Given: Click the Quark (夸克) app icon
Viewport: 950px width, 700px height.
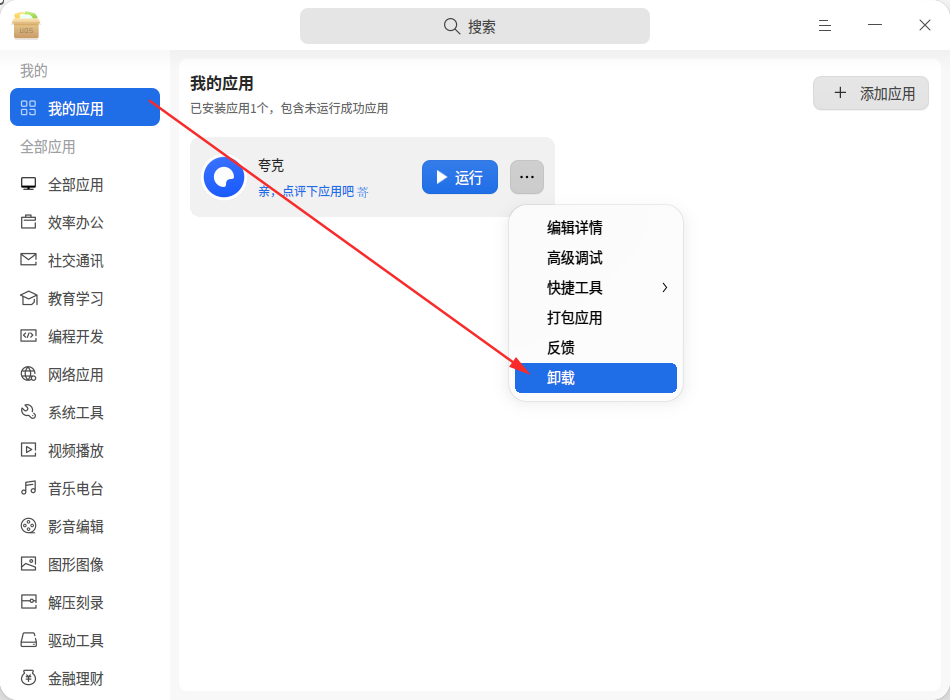Looking at the screenshot, I should click(224, 177).
